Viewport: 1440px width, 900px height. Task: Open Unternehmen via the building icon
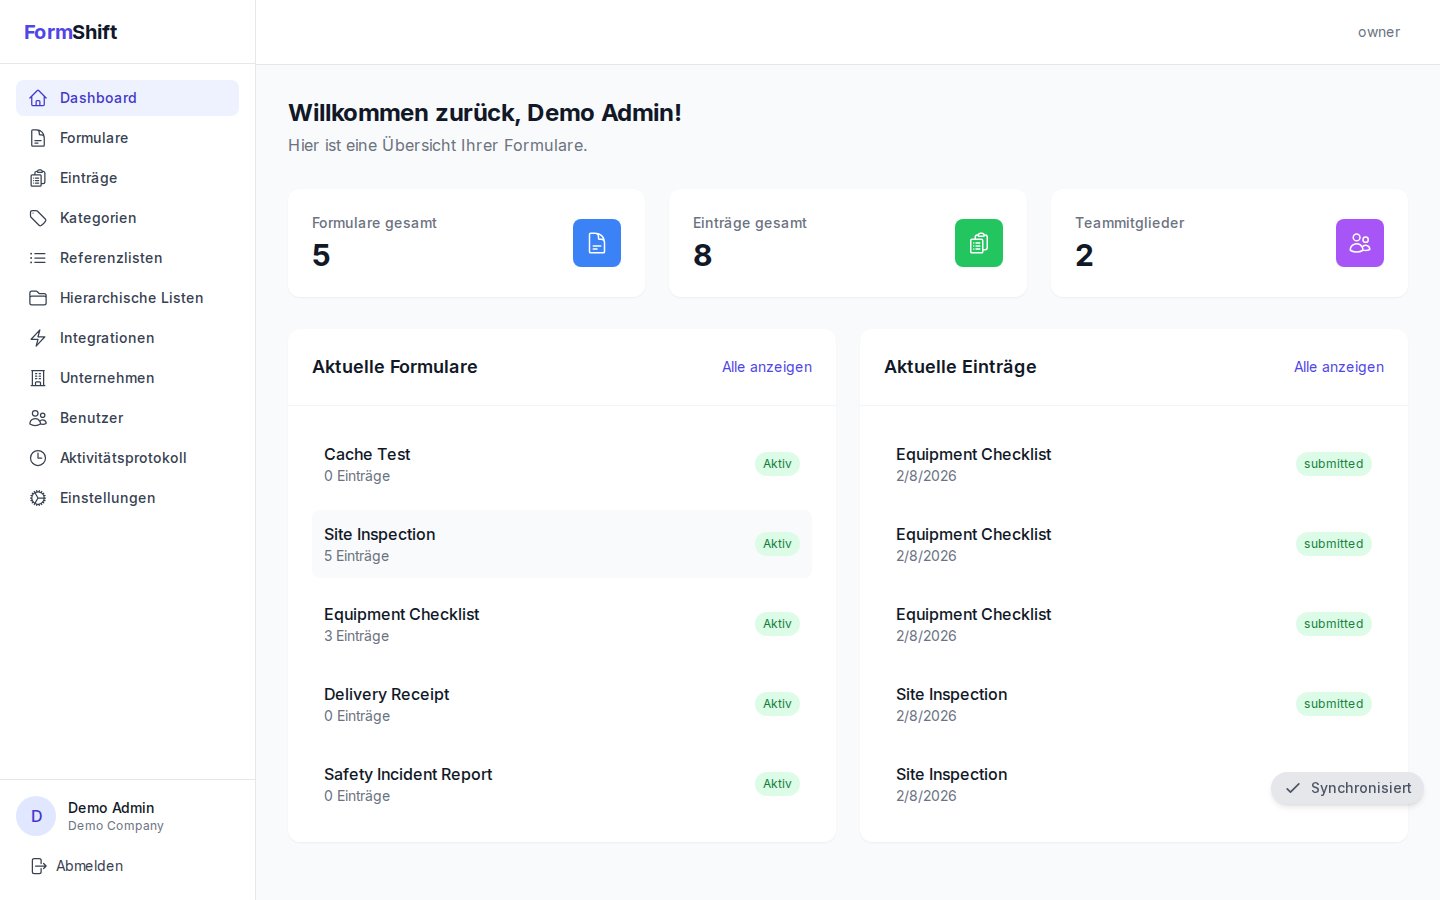38,378
